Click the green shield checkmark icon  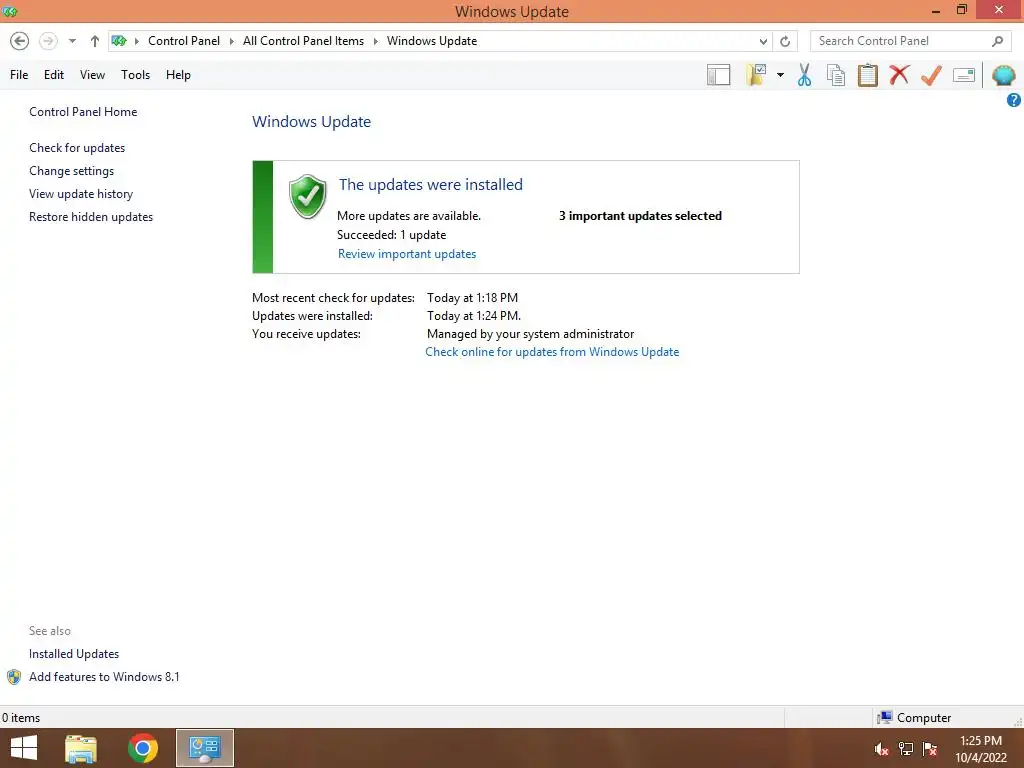click(308, 196)
